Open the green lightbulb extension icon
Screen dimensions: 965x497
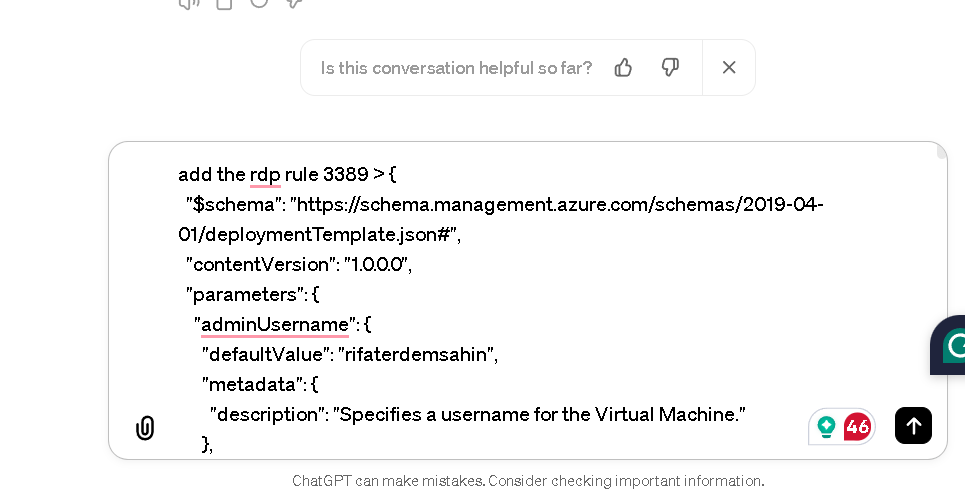826,426
